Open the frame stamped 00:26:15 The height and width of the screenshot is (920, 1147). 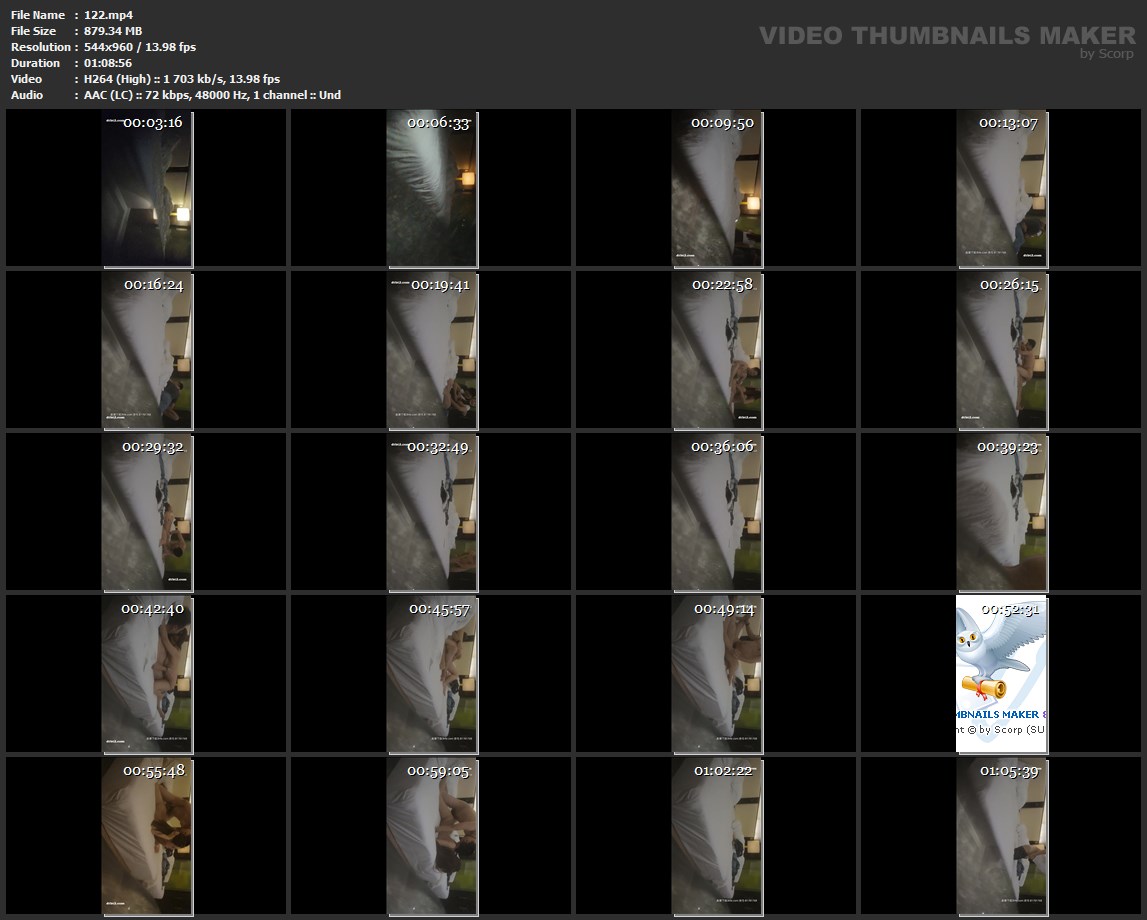[1001, 351]
